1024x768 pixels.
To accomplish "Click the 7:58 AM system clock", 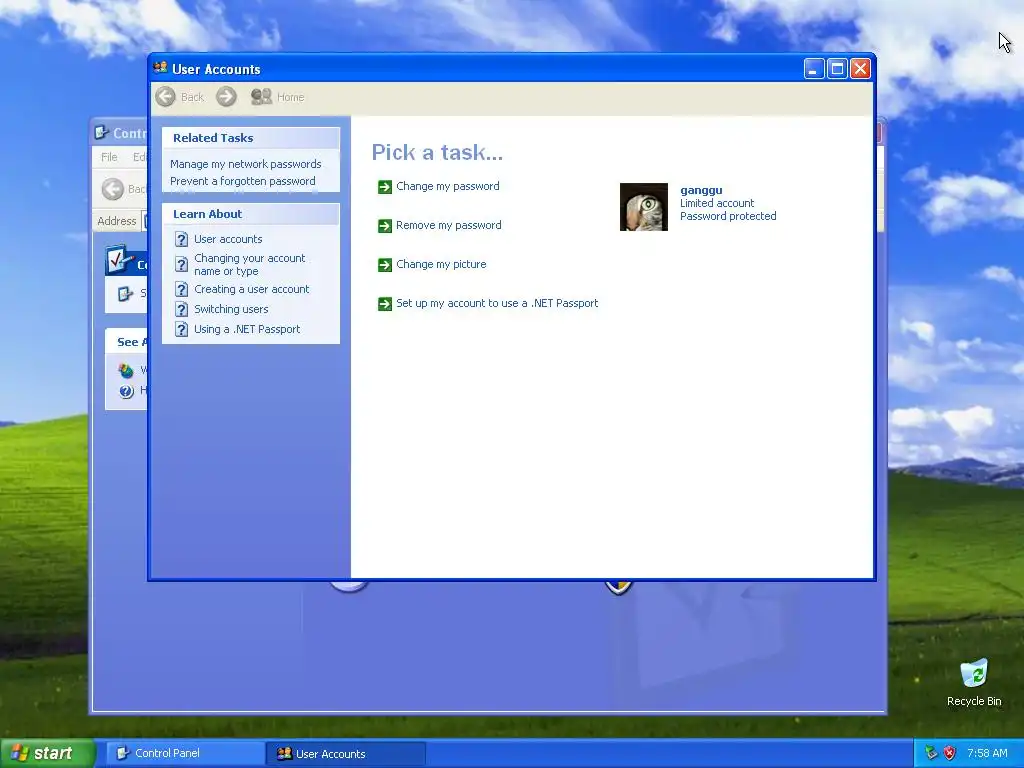I will coord(987,753).
